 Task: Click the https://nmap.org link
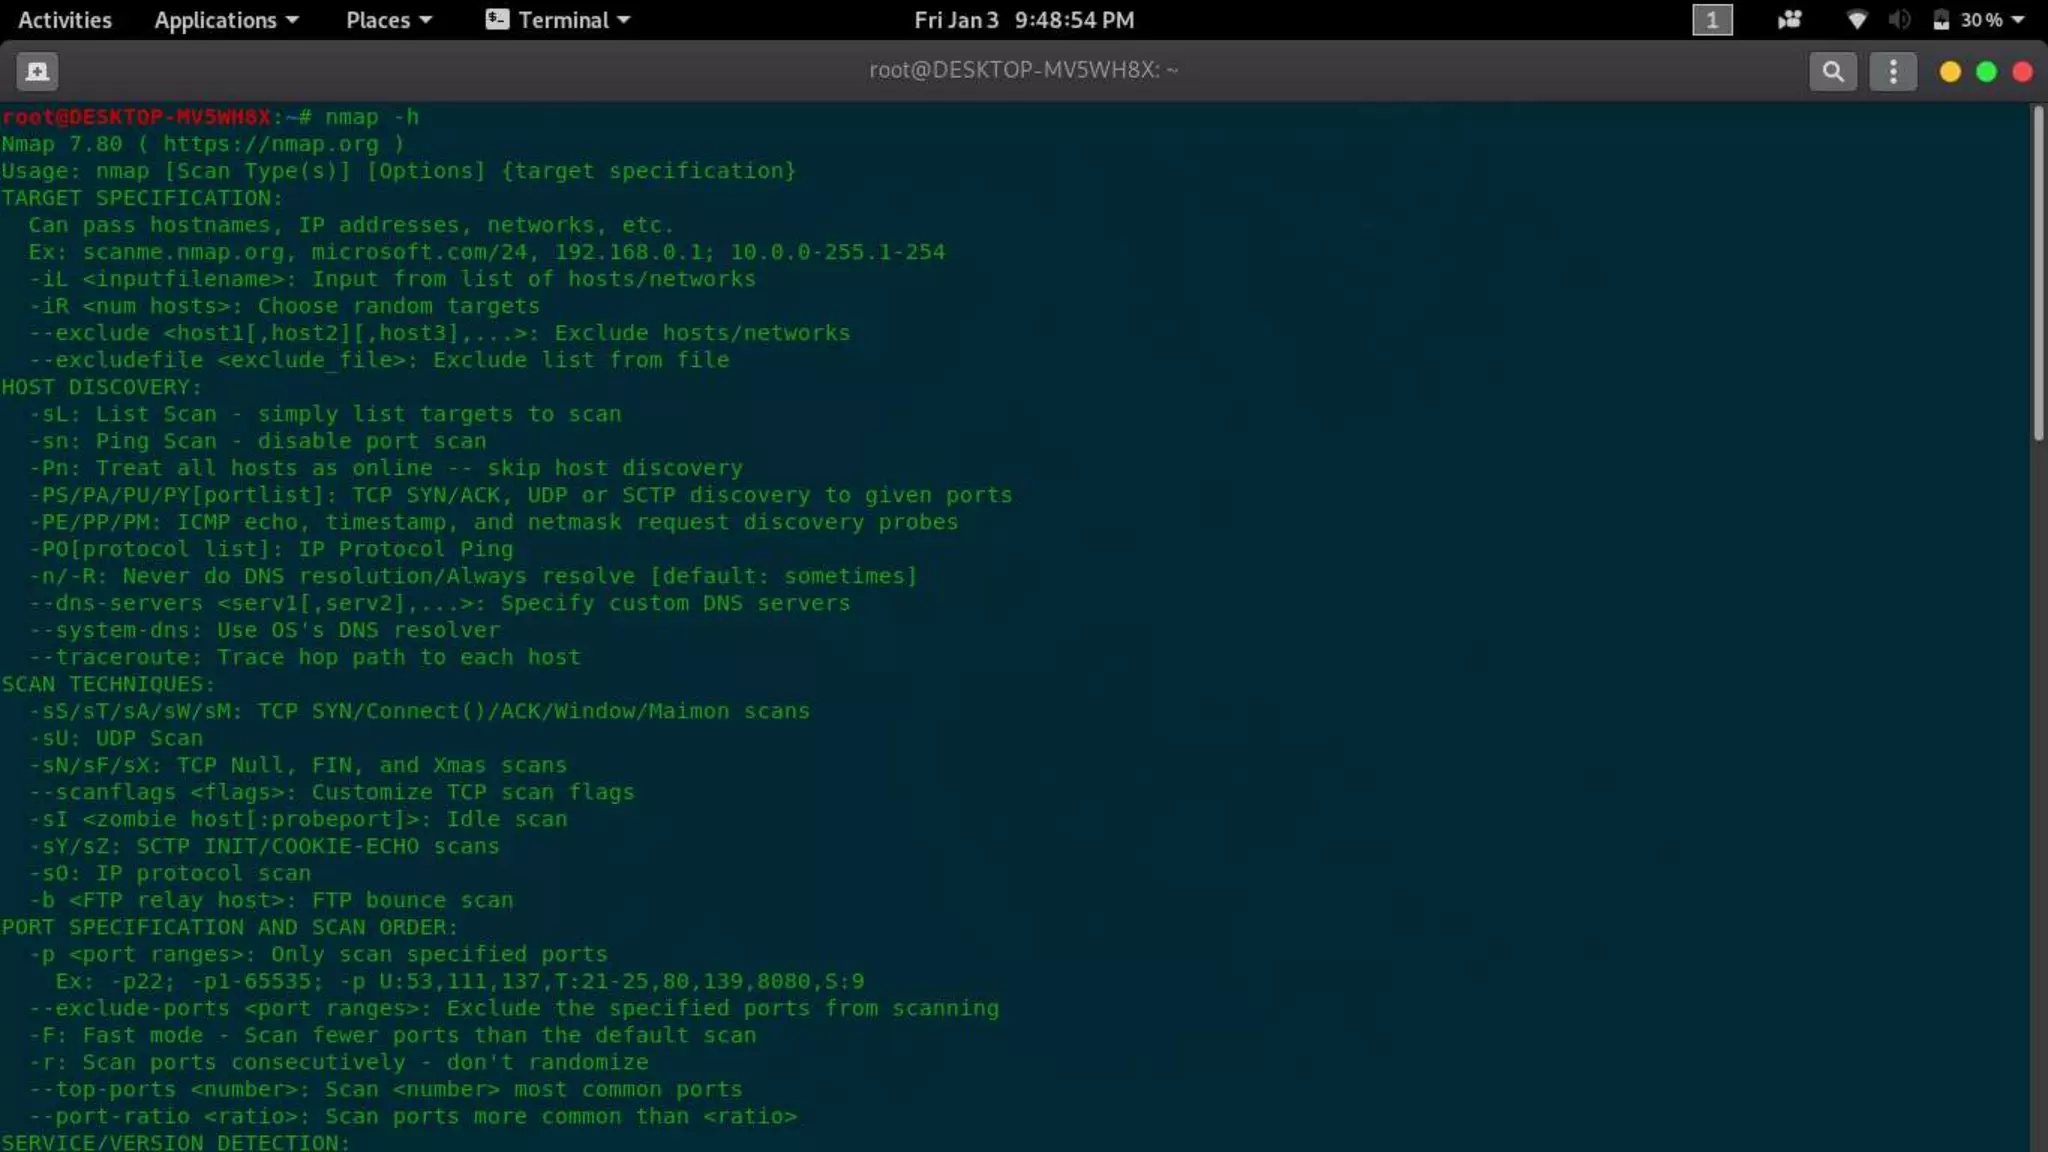tap(271, 144)
